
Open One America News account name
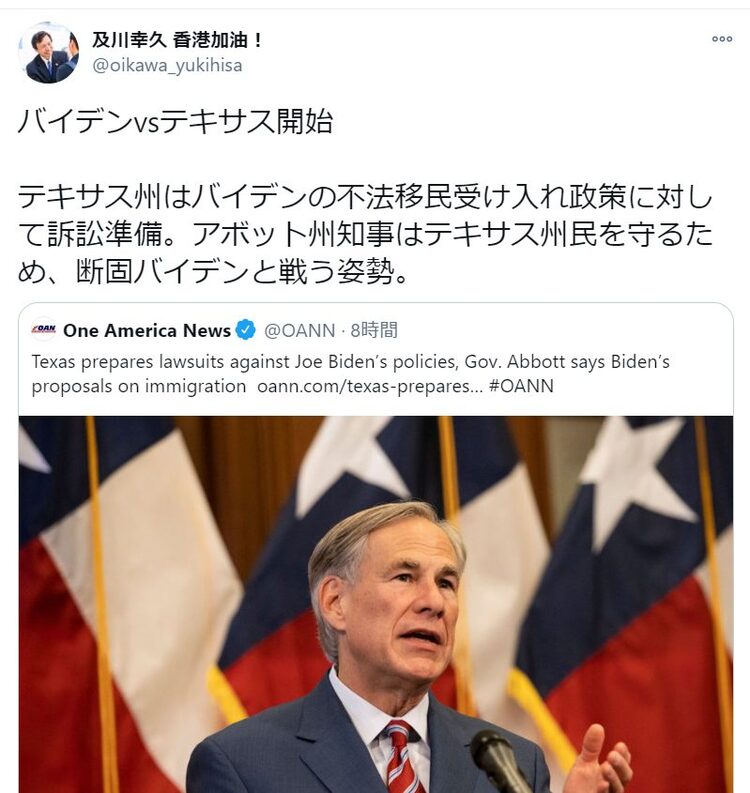coord(147,330)
